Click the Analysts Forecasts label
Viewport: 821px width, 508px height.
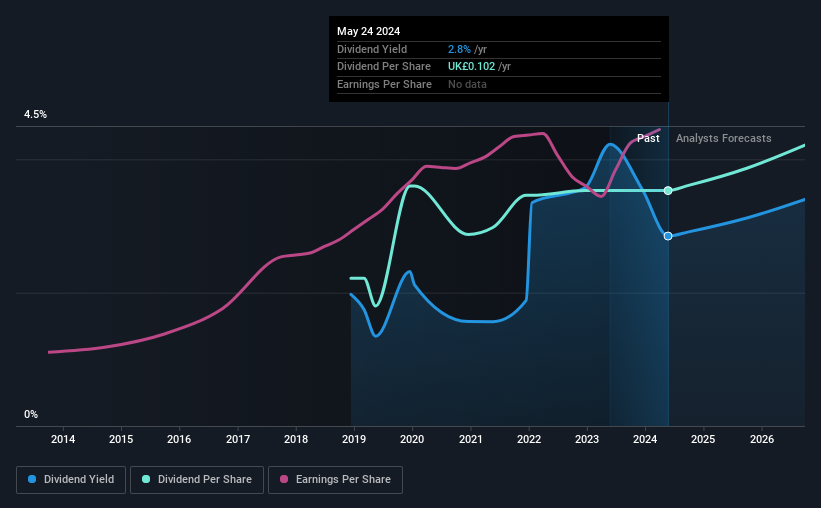[x=724, y=138]
